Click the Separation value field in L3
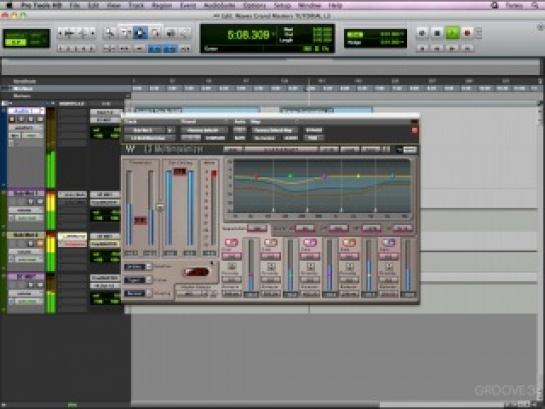Screen dimensions: 545x409 click(258, 228)
